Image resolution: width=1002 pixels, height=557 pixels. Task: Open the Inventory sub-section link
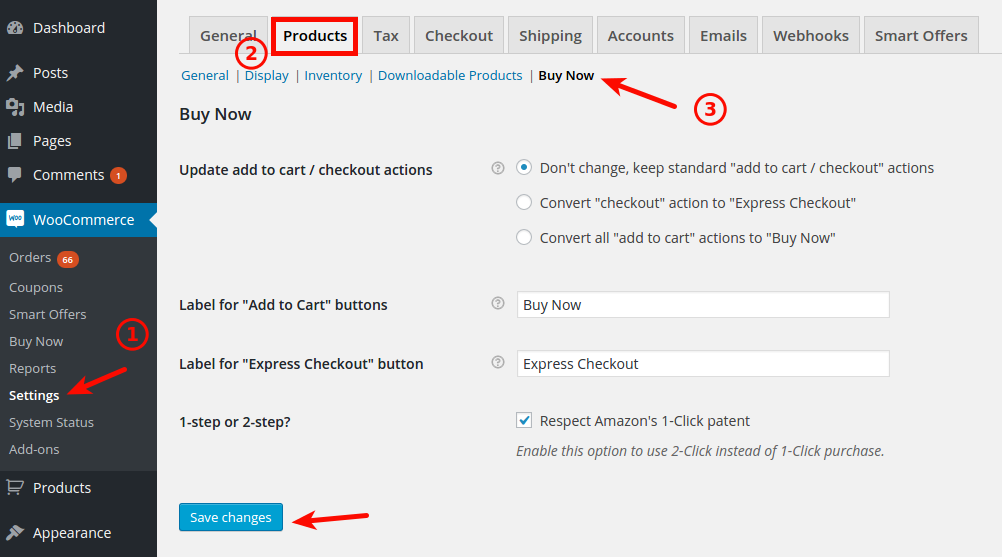[x=333, y=75]
